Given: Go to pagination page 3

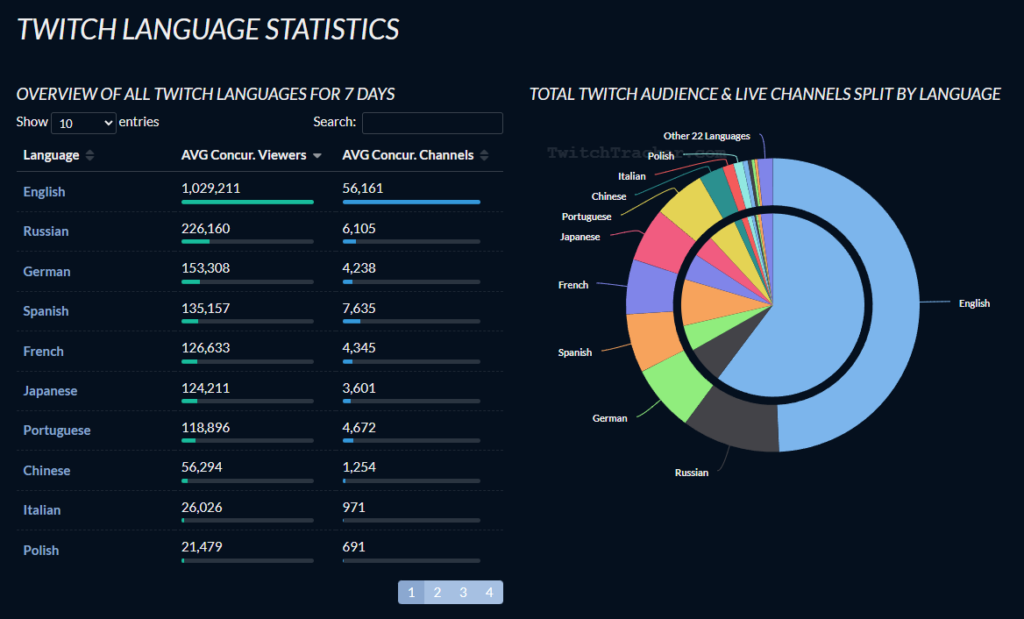Looking at the screenshot, I should pos(463,592).
